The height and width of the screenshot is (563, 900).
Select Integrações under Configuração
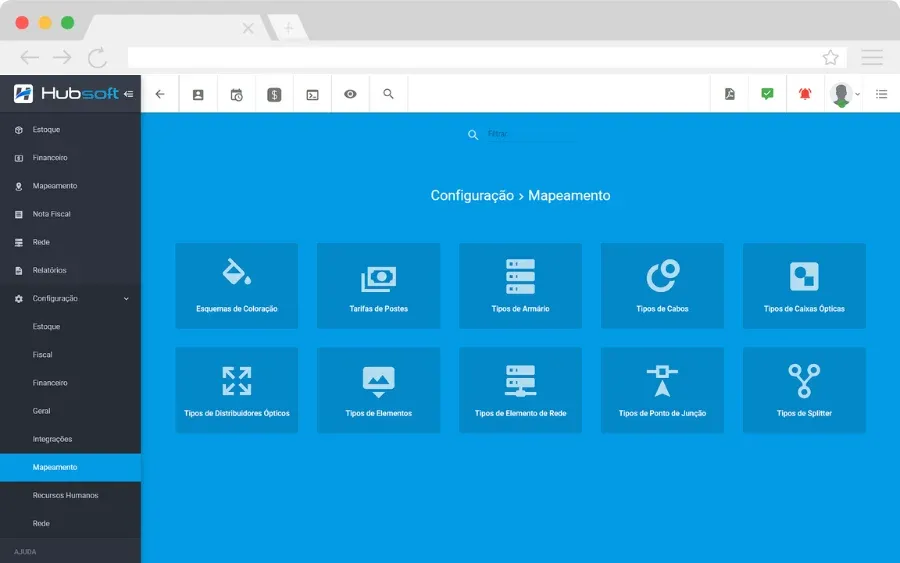tap(70, 439)
